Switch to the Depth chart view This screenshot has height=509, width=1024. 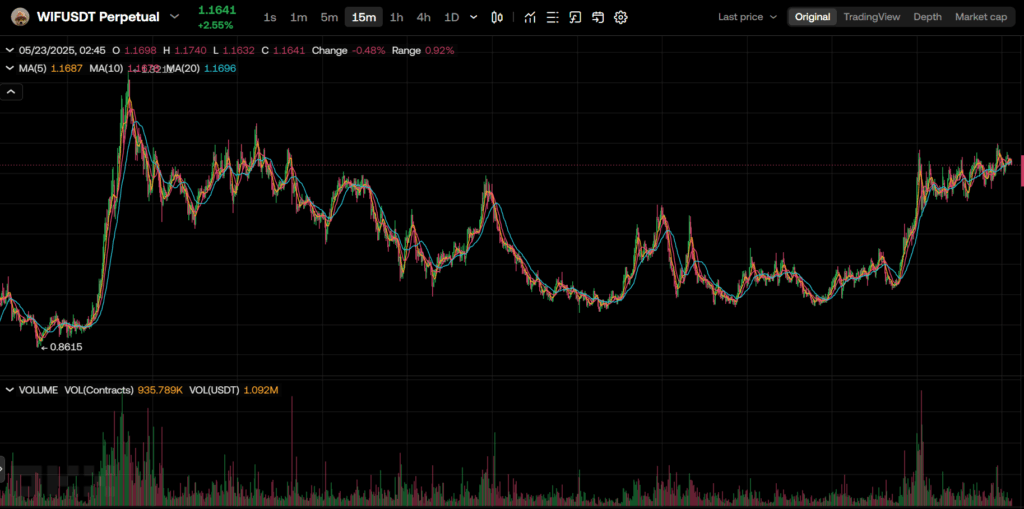[927, 17]
